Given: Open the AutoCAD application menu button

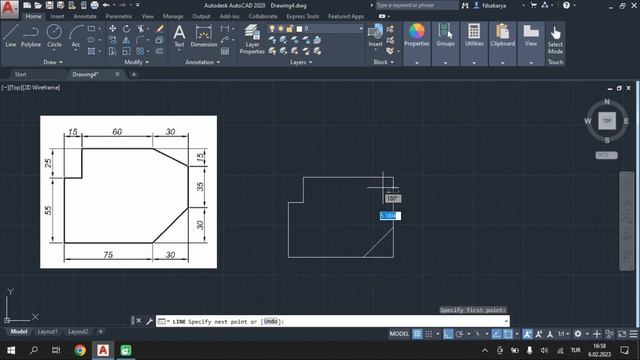Looking at the screenshot, I should 9,9.
